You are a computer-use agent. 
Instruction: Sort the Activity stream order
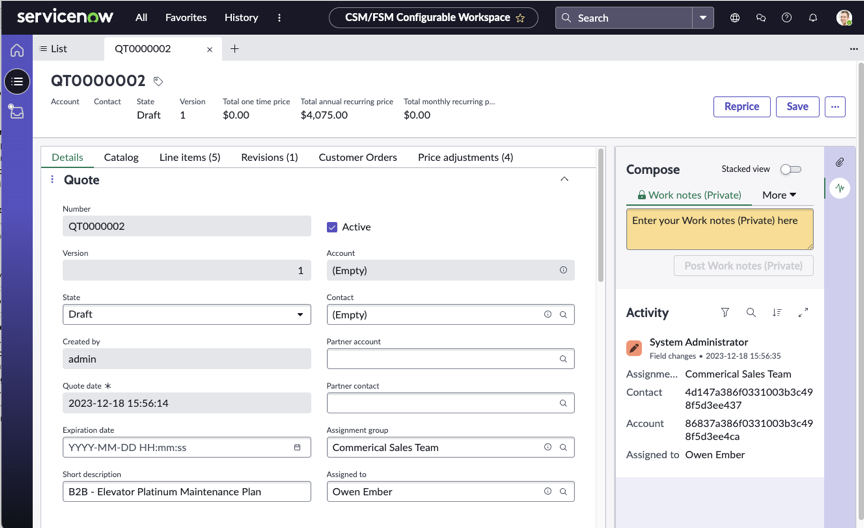[x=777, y=313]
